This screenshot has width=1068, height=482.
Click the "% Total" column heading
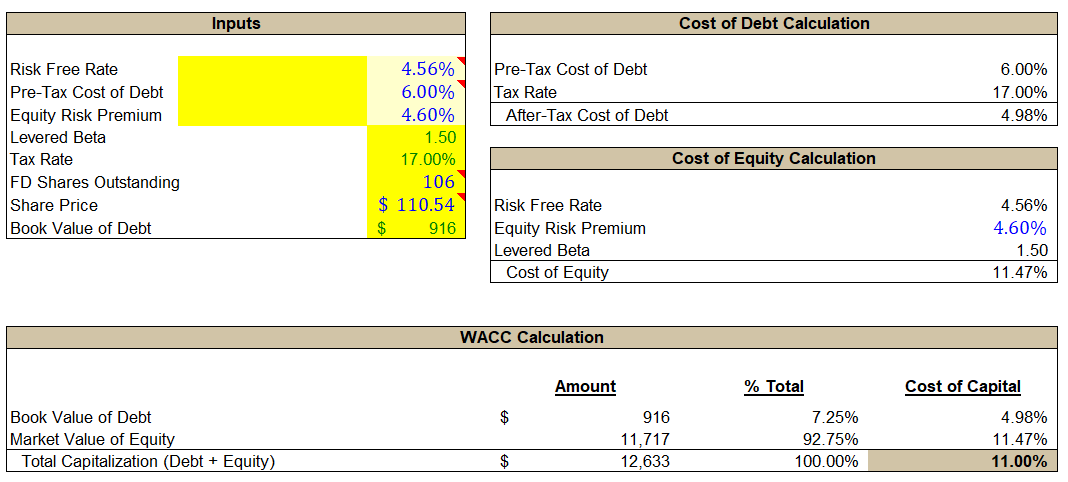774,387
